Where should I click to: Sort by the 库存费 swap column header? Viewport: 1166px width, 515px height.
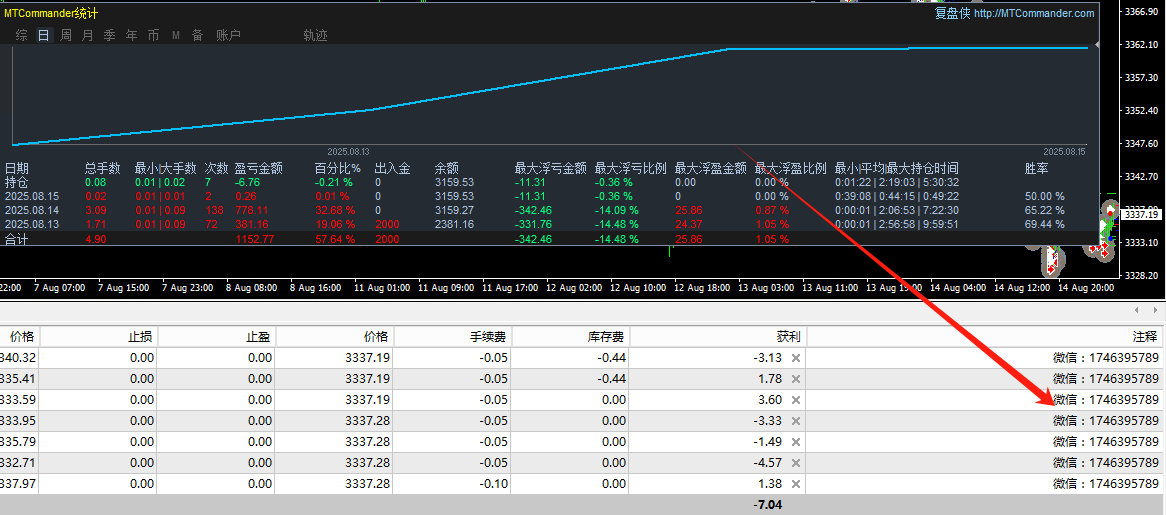[570, 337]
